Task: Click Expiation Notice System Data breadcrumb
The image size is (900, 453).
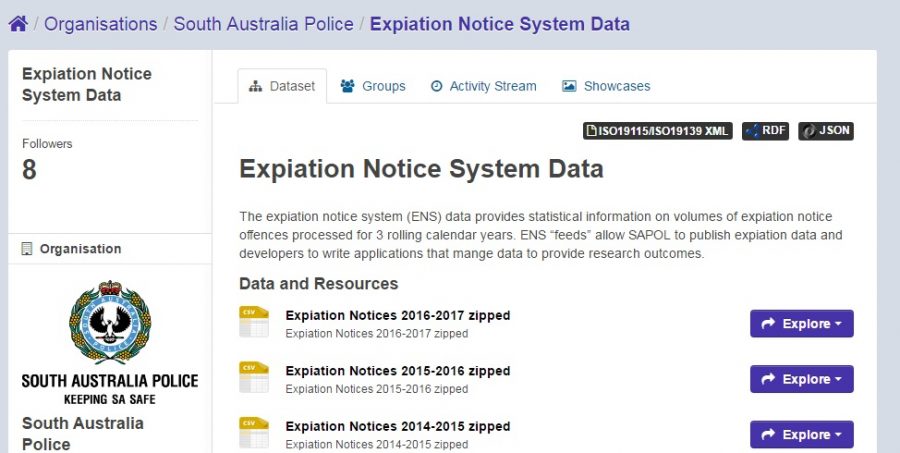Action: [499, 24]
